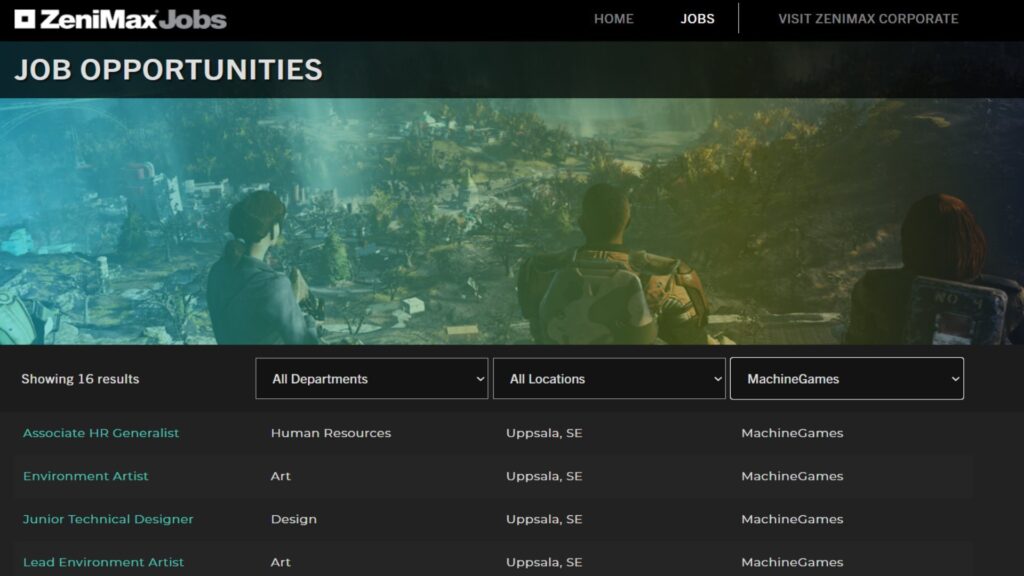Click 'MachineGames' in Junior Technical Designer row

point(792,519)
